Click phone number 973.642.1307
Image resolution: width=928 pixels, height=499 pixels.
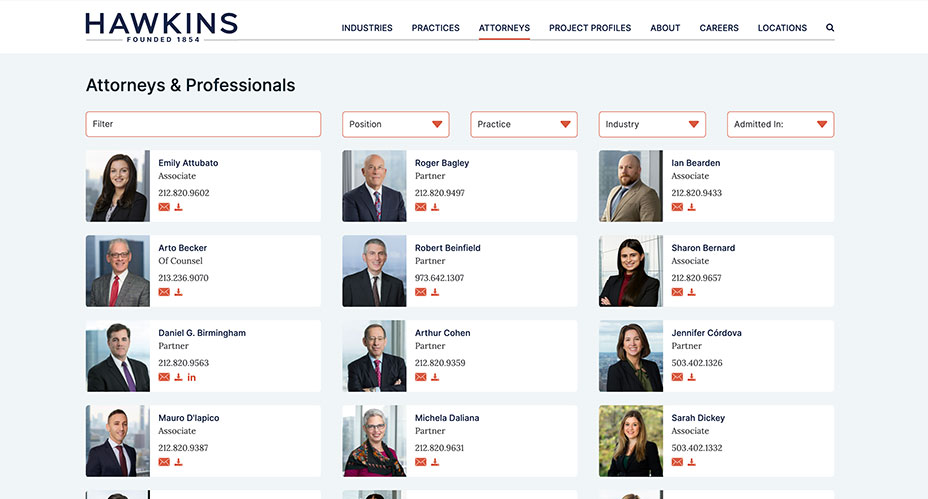[x=439, y=278]
